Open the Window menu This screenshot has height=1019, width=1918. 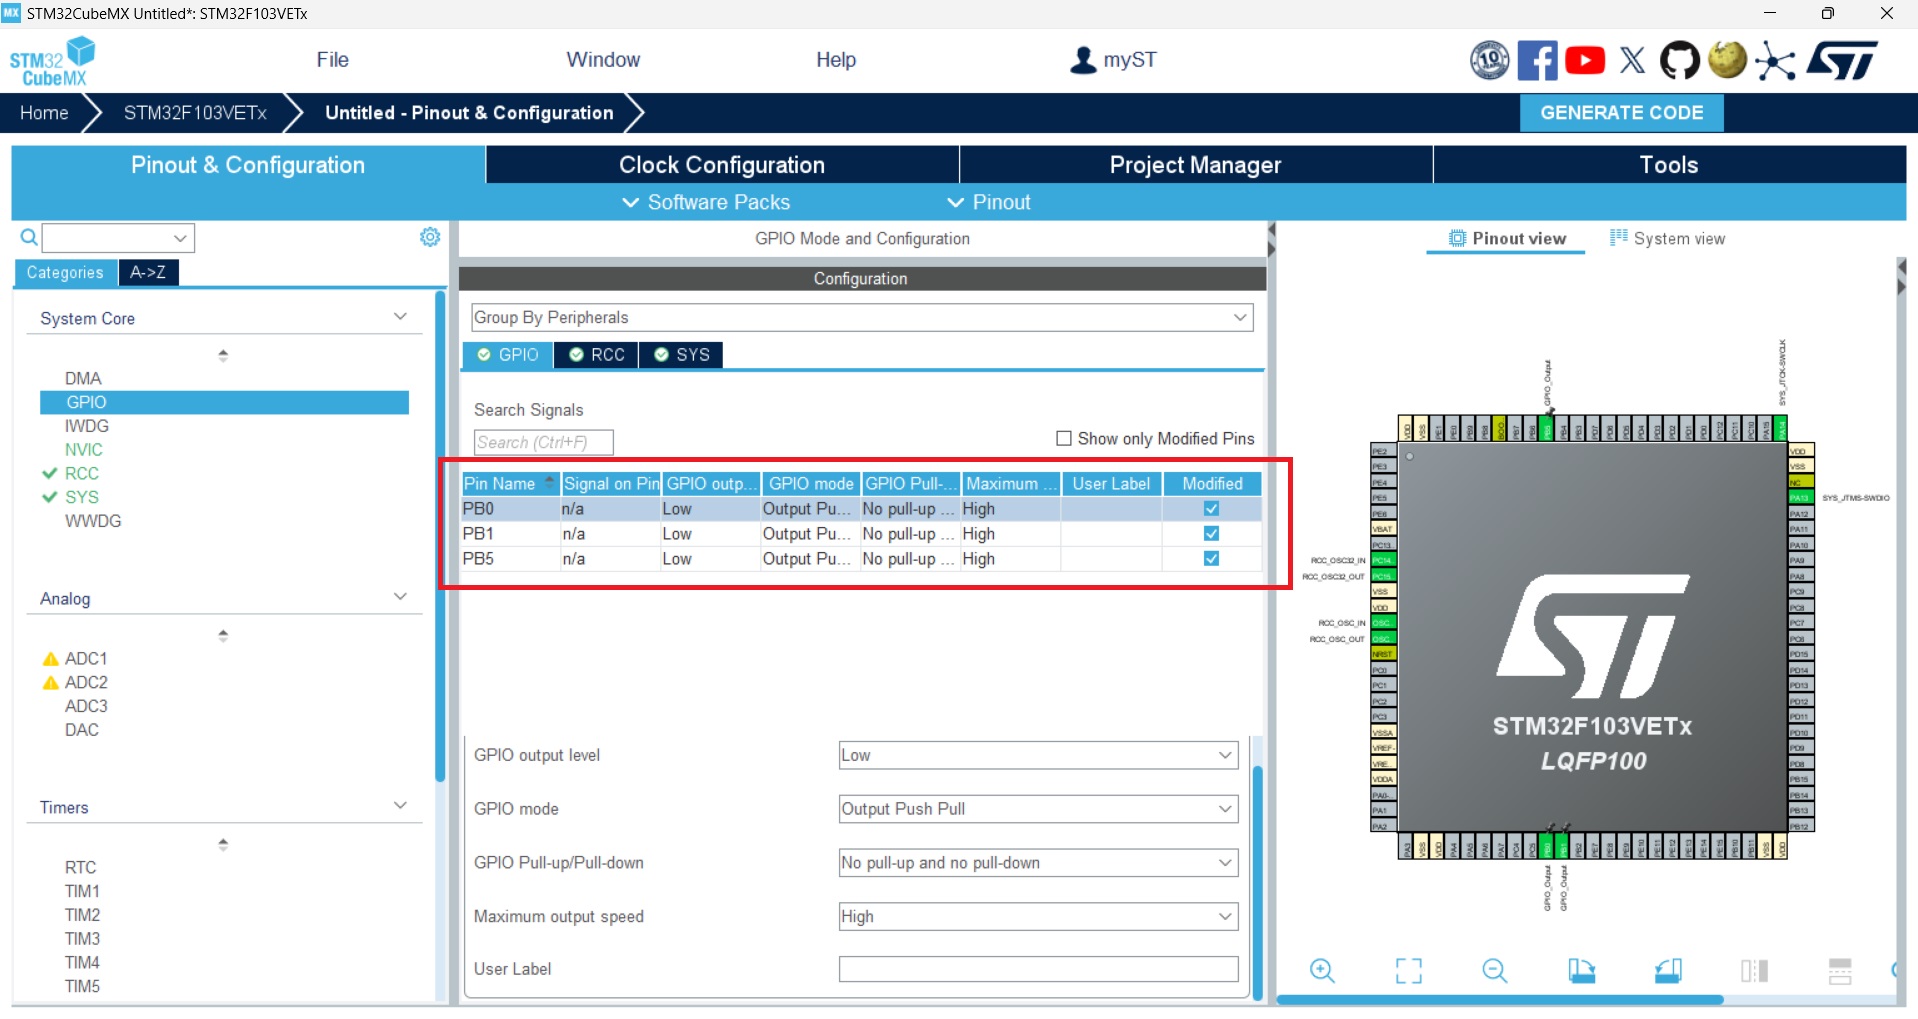(x=603, y=60)
